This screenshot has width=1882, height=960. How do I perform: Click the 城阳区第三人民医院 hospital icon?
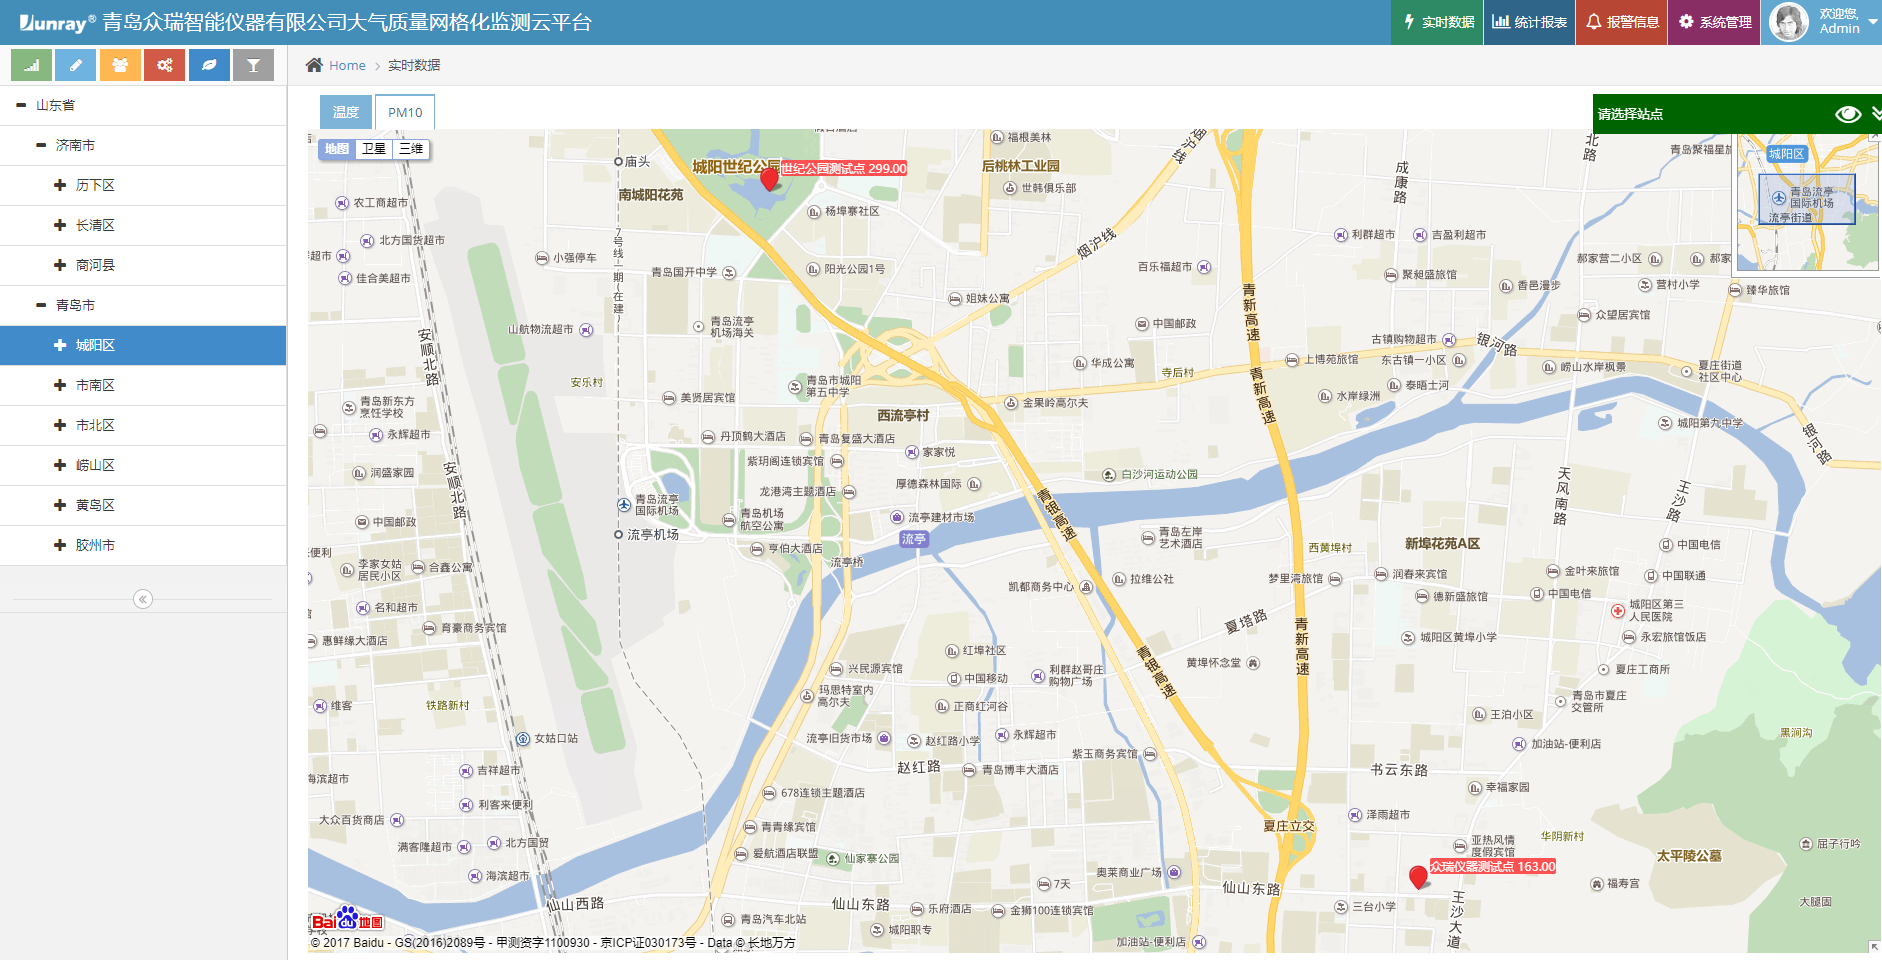1618,610
